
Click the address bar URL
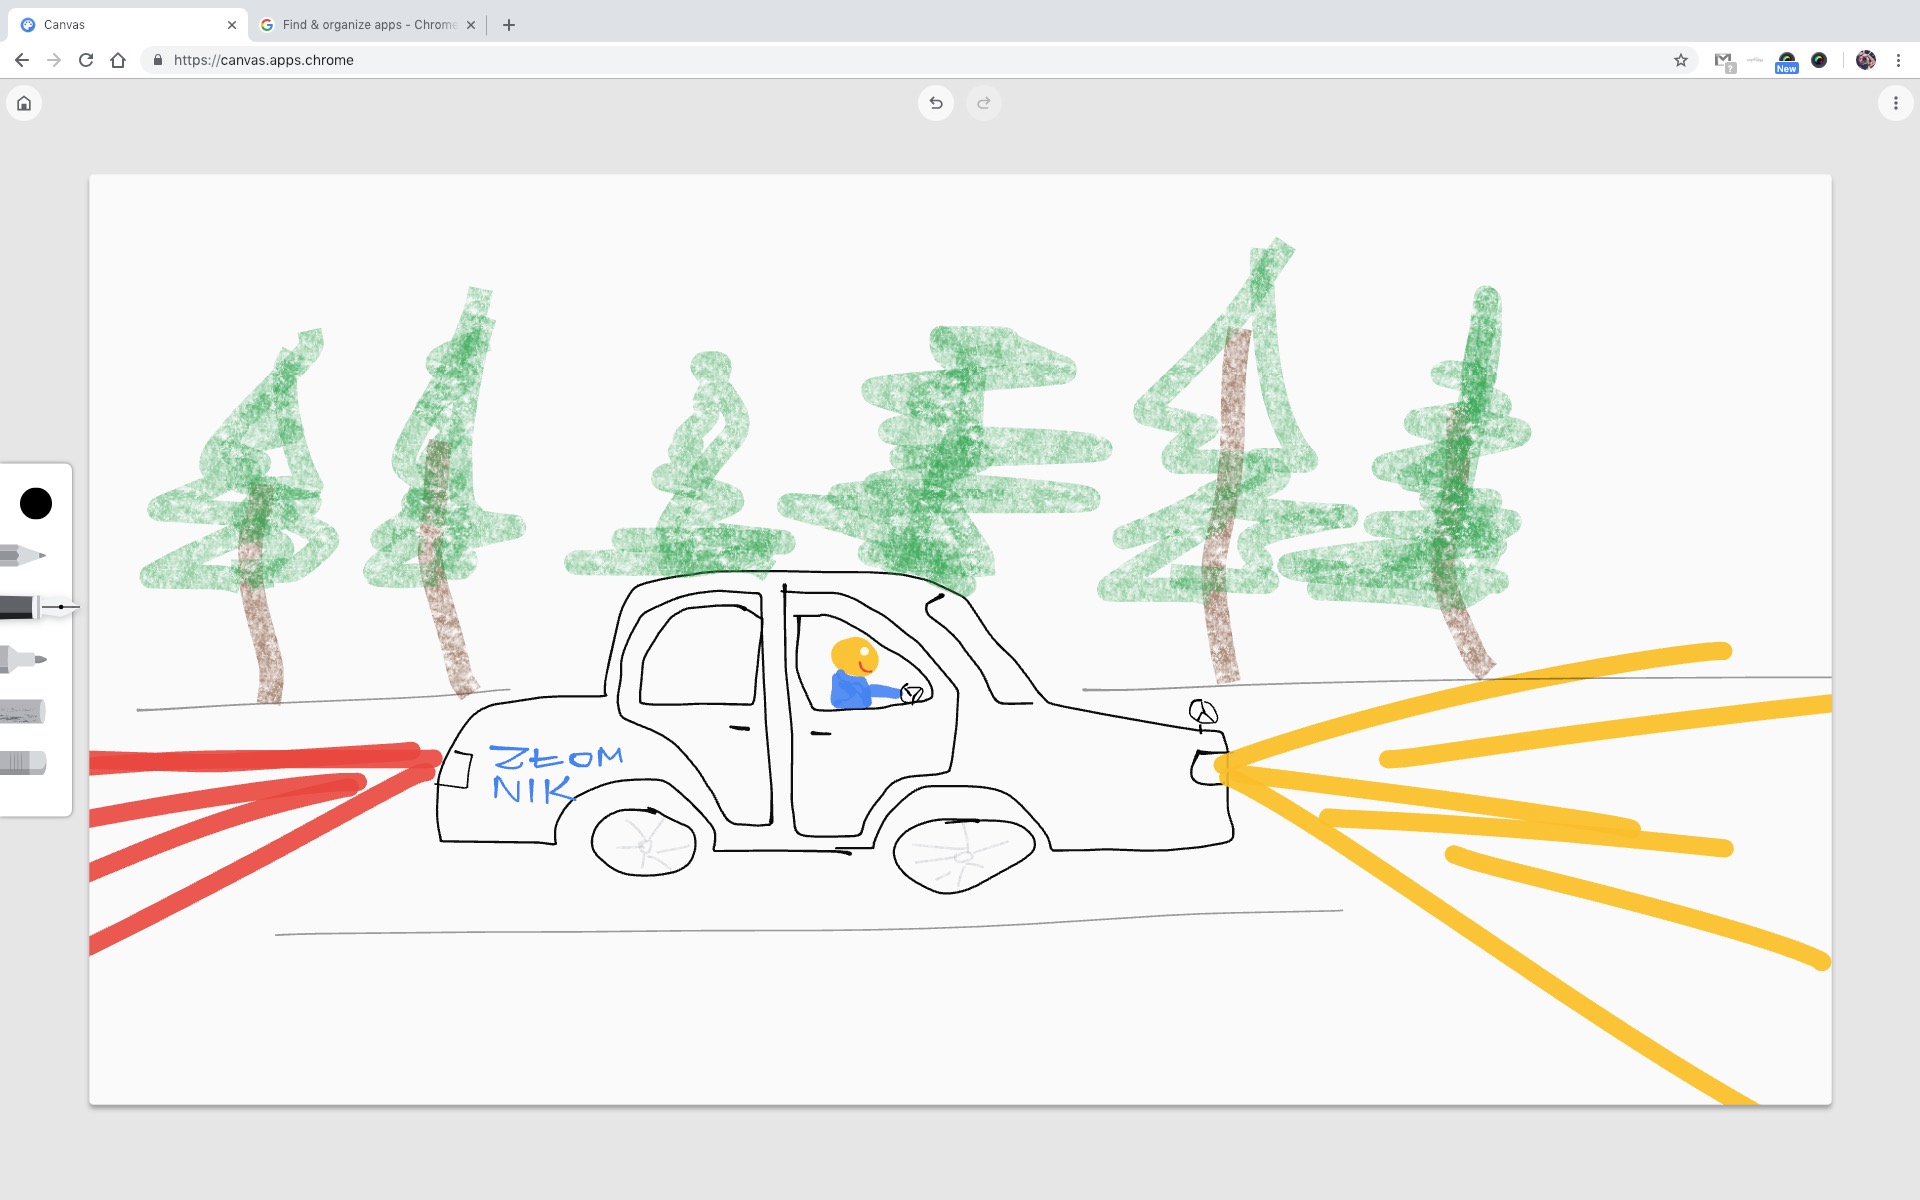[x=264, y=60]
